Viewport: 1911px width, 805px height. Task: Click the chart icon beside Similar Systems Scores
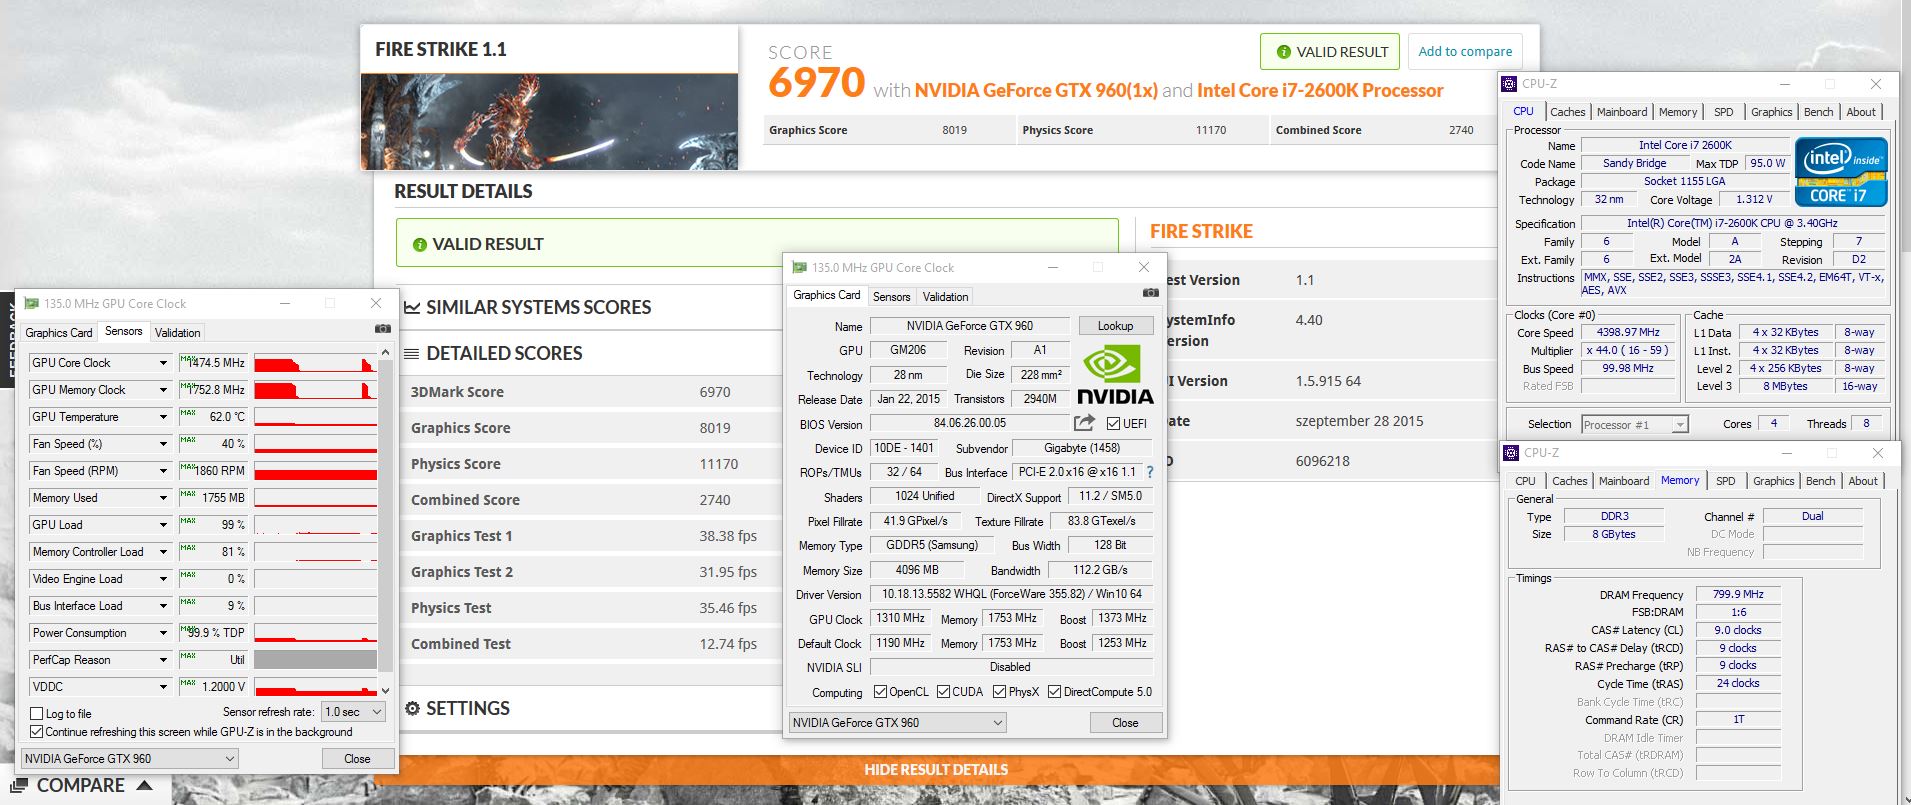pos(412,307)
